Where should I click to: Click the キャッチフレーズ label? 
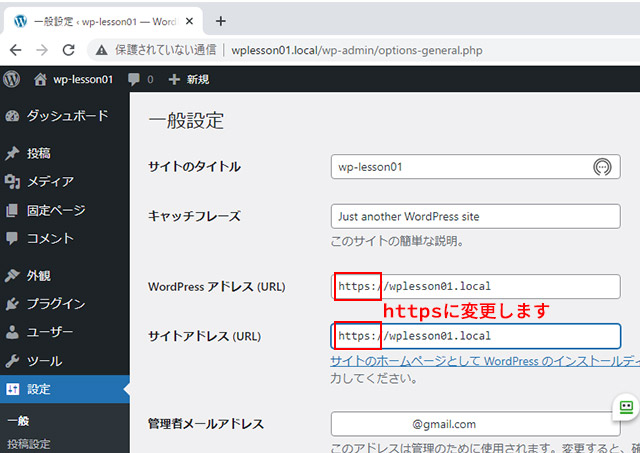click(x=195, y=216)
